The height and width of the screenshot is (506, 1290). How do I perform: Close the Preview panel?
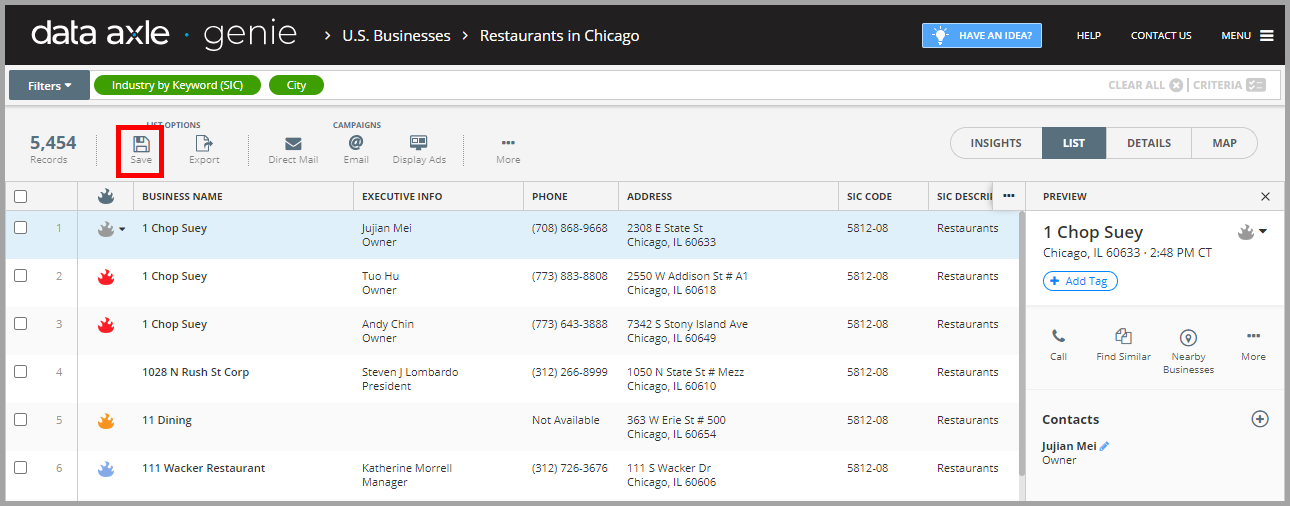(1265, 197)
